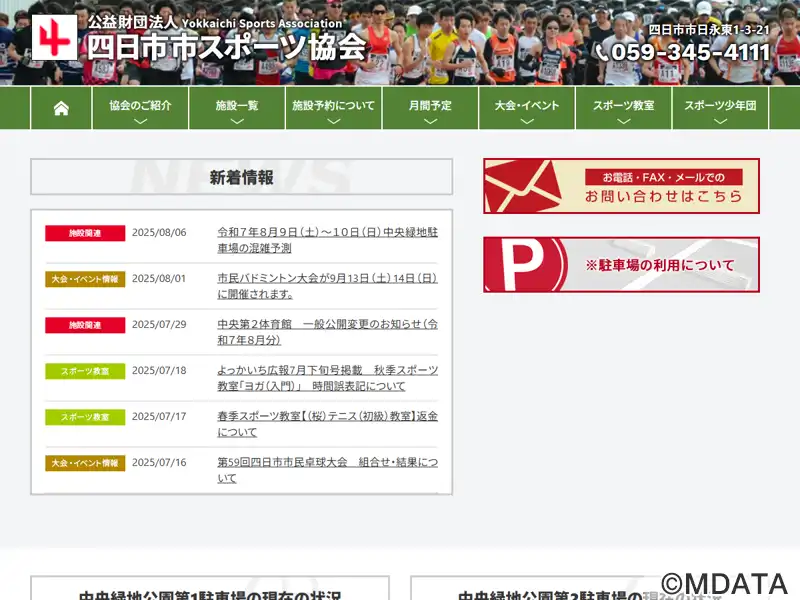Click 施設関連 tag dated 2025/07/29
800x600 pixels.
[x=85, y=325]
